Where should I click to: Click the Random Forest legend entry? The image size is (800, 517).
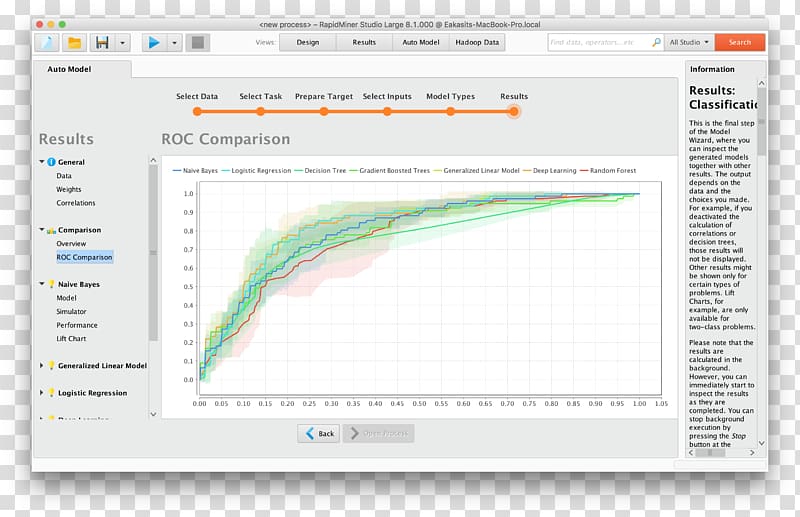pyautogui.click(x=608, y=170)
